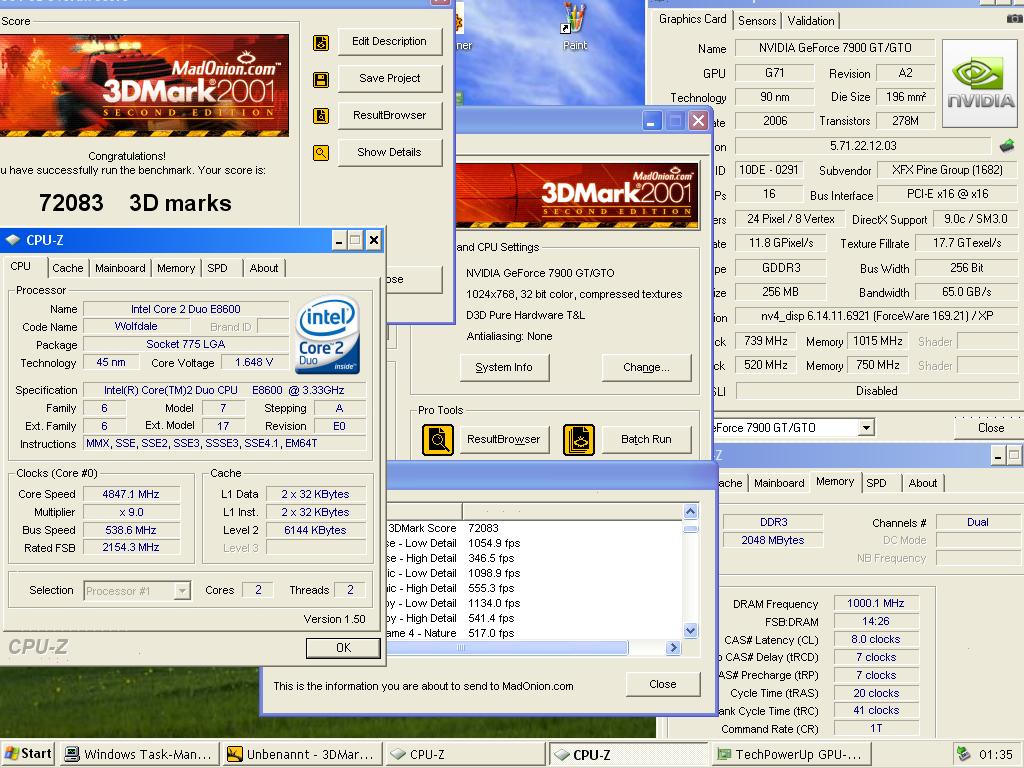Image resolution: width=1024 pixels, height=768 pixels.
Task: Click the Close button in GPU-Z
Action: tap(990, 428)
